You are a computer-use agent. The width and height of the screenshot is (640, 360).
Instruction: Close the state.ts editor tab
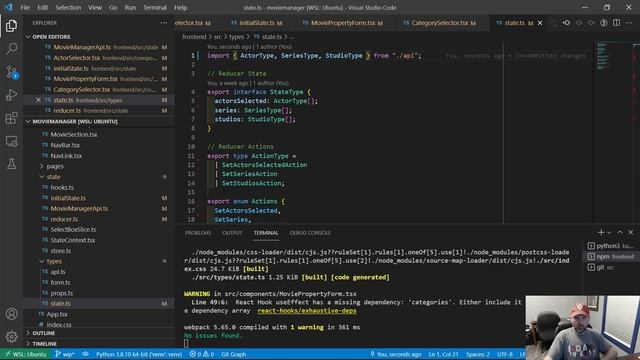(x=540, y=23)
